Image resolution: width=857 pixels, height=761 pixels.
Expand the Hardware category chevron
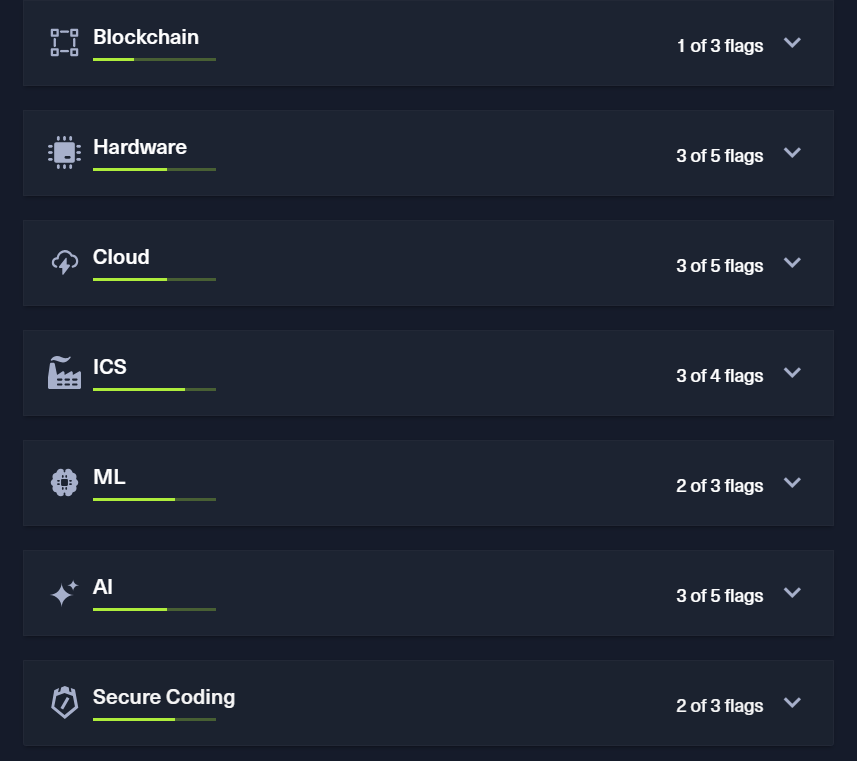(x=792, y=153)
